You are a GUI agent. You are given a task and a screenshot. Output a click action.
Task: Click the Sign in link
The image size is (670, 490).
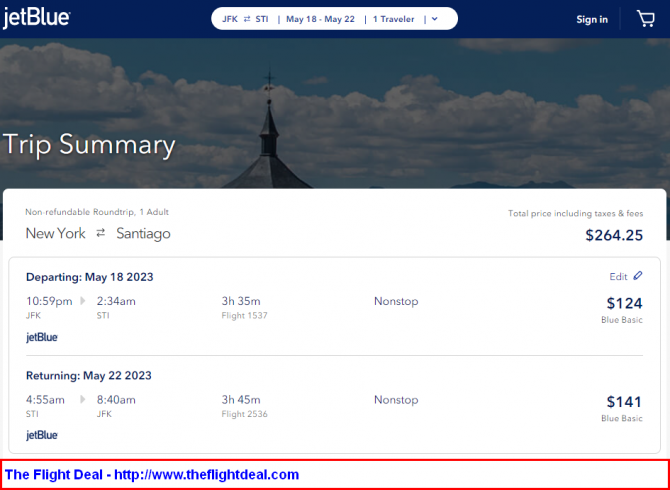tap(592, 19)
